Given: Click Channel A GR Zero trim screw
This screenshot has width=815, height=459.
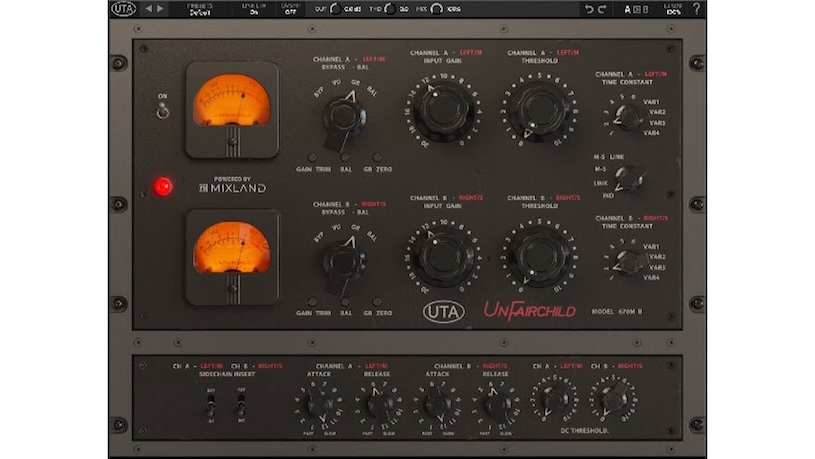Looking at the screenshot, I should tap(377, 157).
